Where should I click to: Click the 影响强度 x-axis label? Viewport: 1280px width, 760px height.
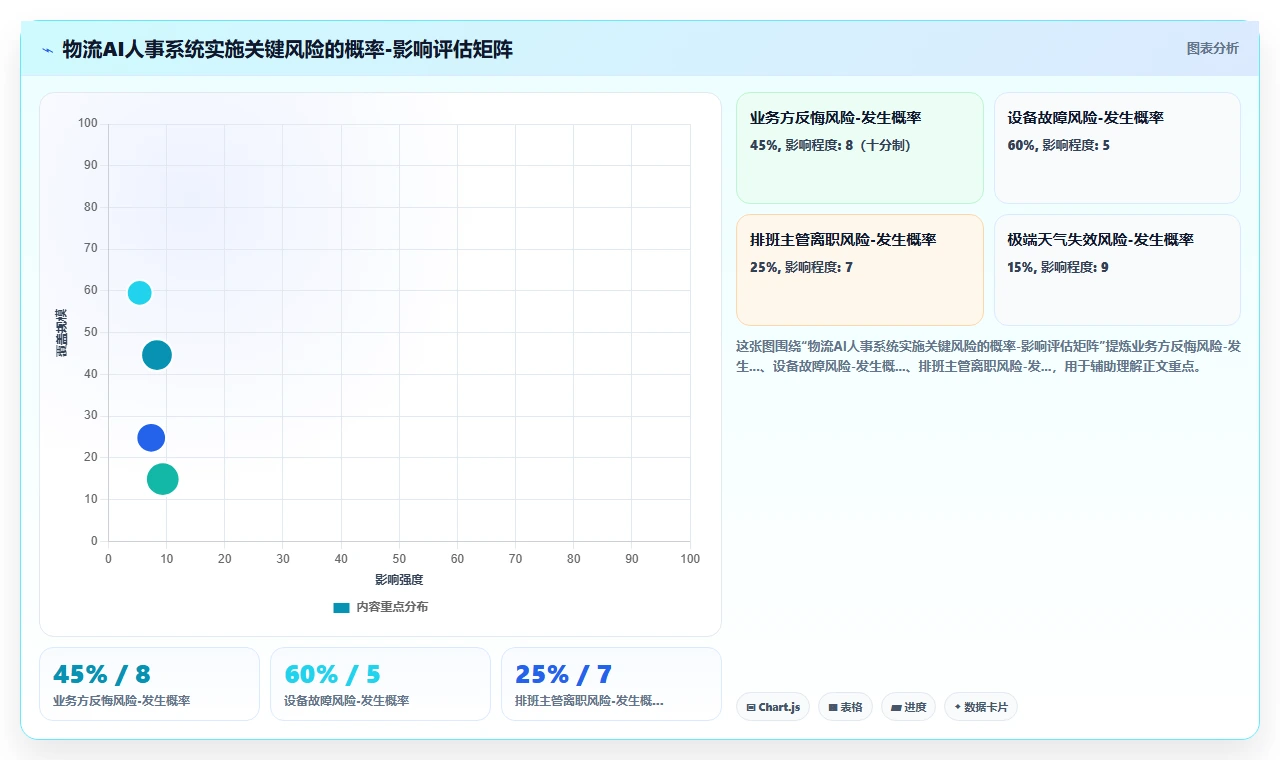pos(399,580)
